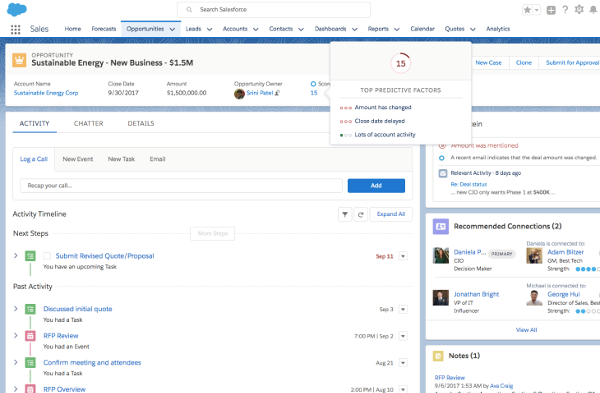The image size is (600, 393).
Task: Open the Sep 3 task actions dropdown
Action: coord(403,309)
